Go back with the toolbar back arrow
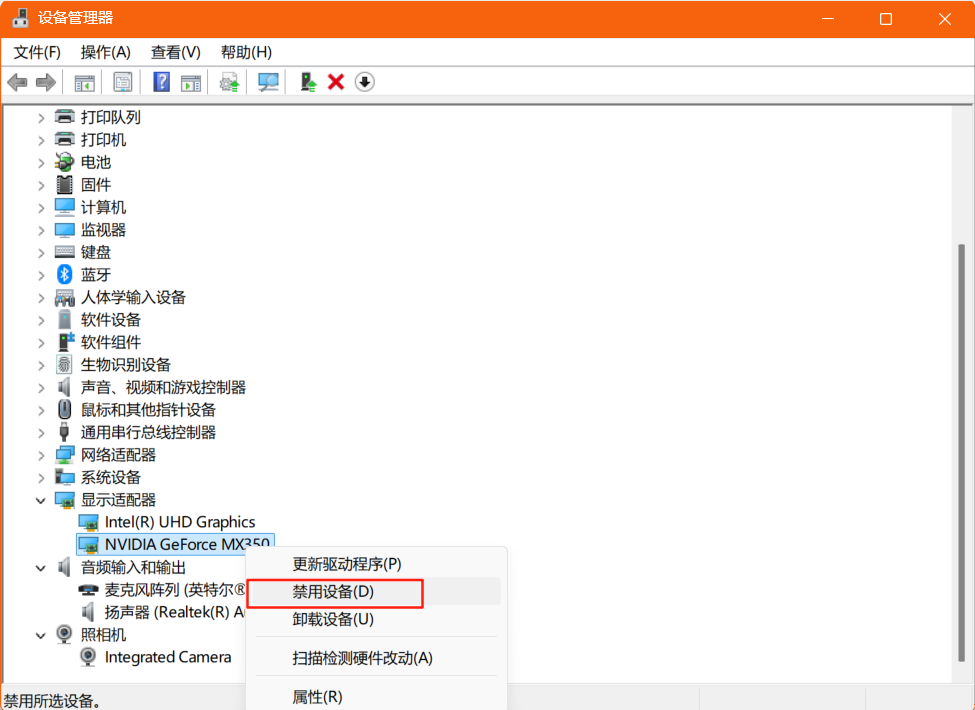Viewport: 975px width, 710px height. (x=17, y=82)
